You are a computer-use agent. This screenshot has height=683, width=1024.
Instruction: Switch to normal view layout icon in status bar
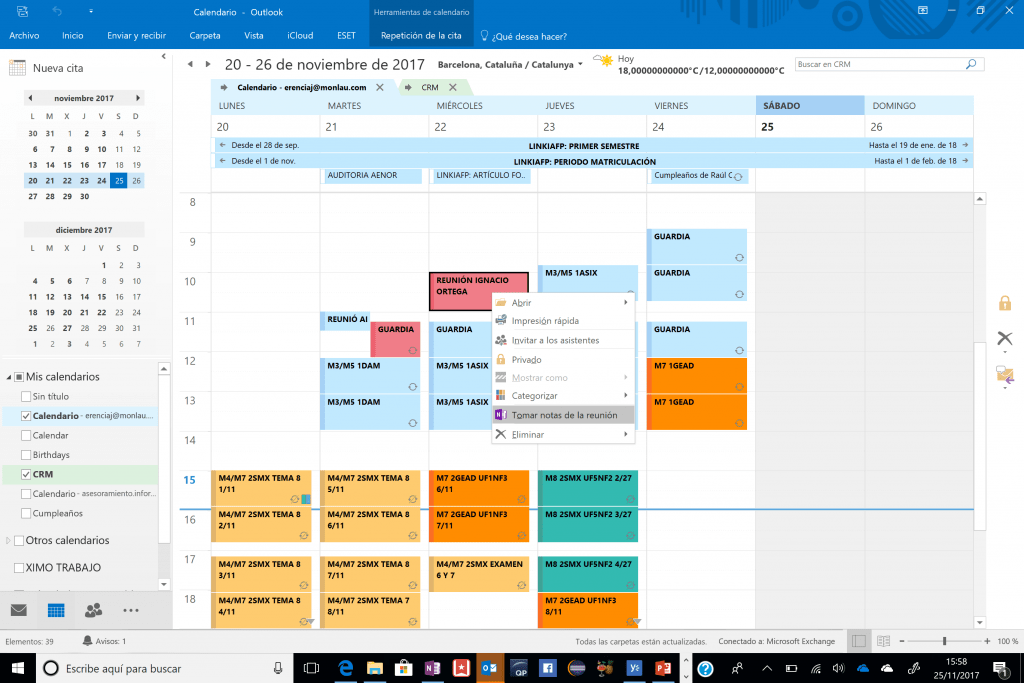pyautogui.click(x=859, y=641)
